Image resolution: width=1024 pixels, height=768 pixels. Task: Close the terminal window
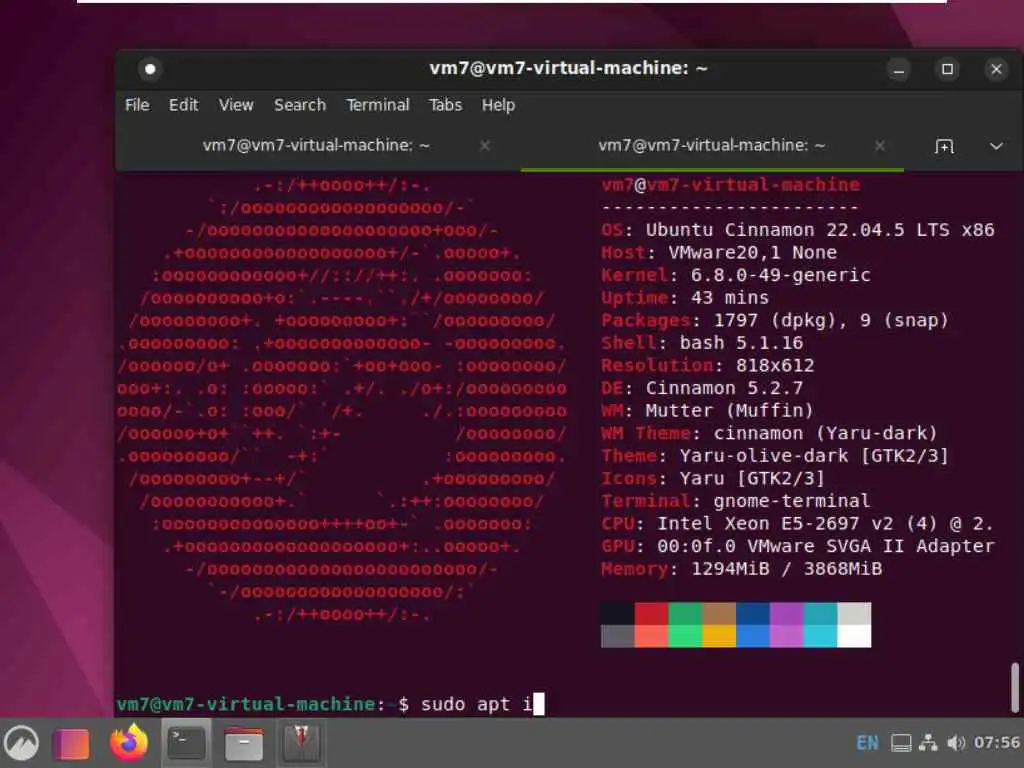(996, 69)
